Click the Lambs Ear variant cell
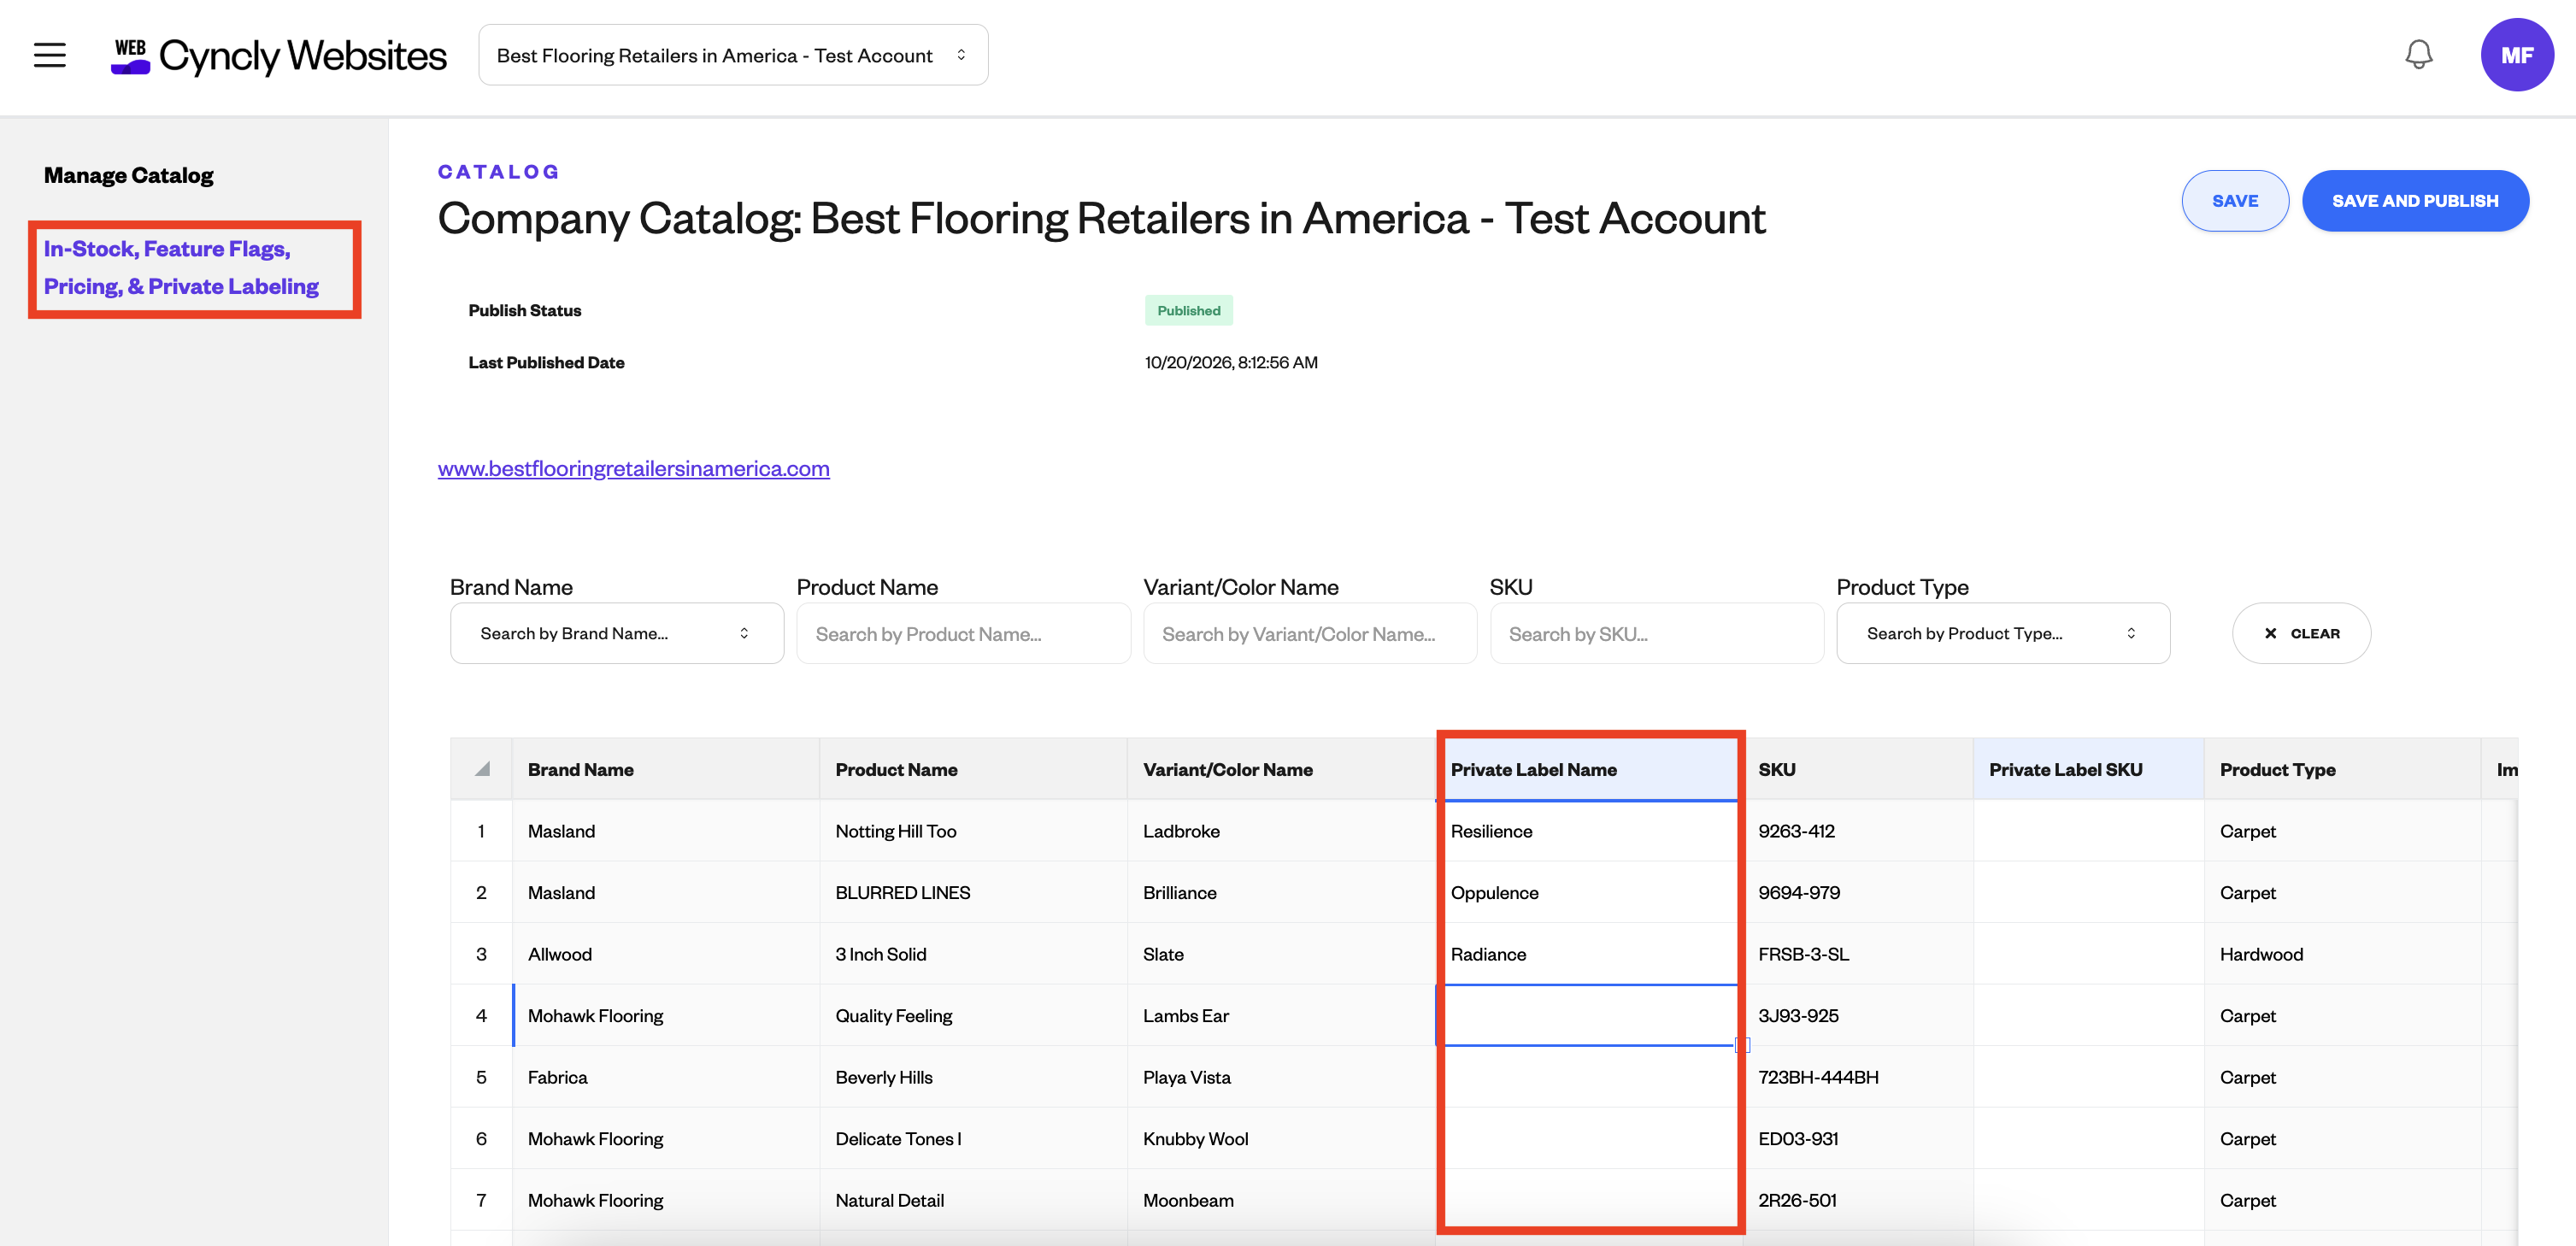2576x1246 pixels. pyautogui.click(x=1281, y=1015)
